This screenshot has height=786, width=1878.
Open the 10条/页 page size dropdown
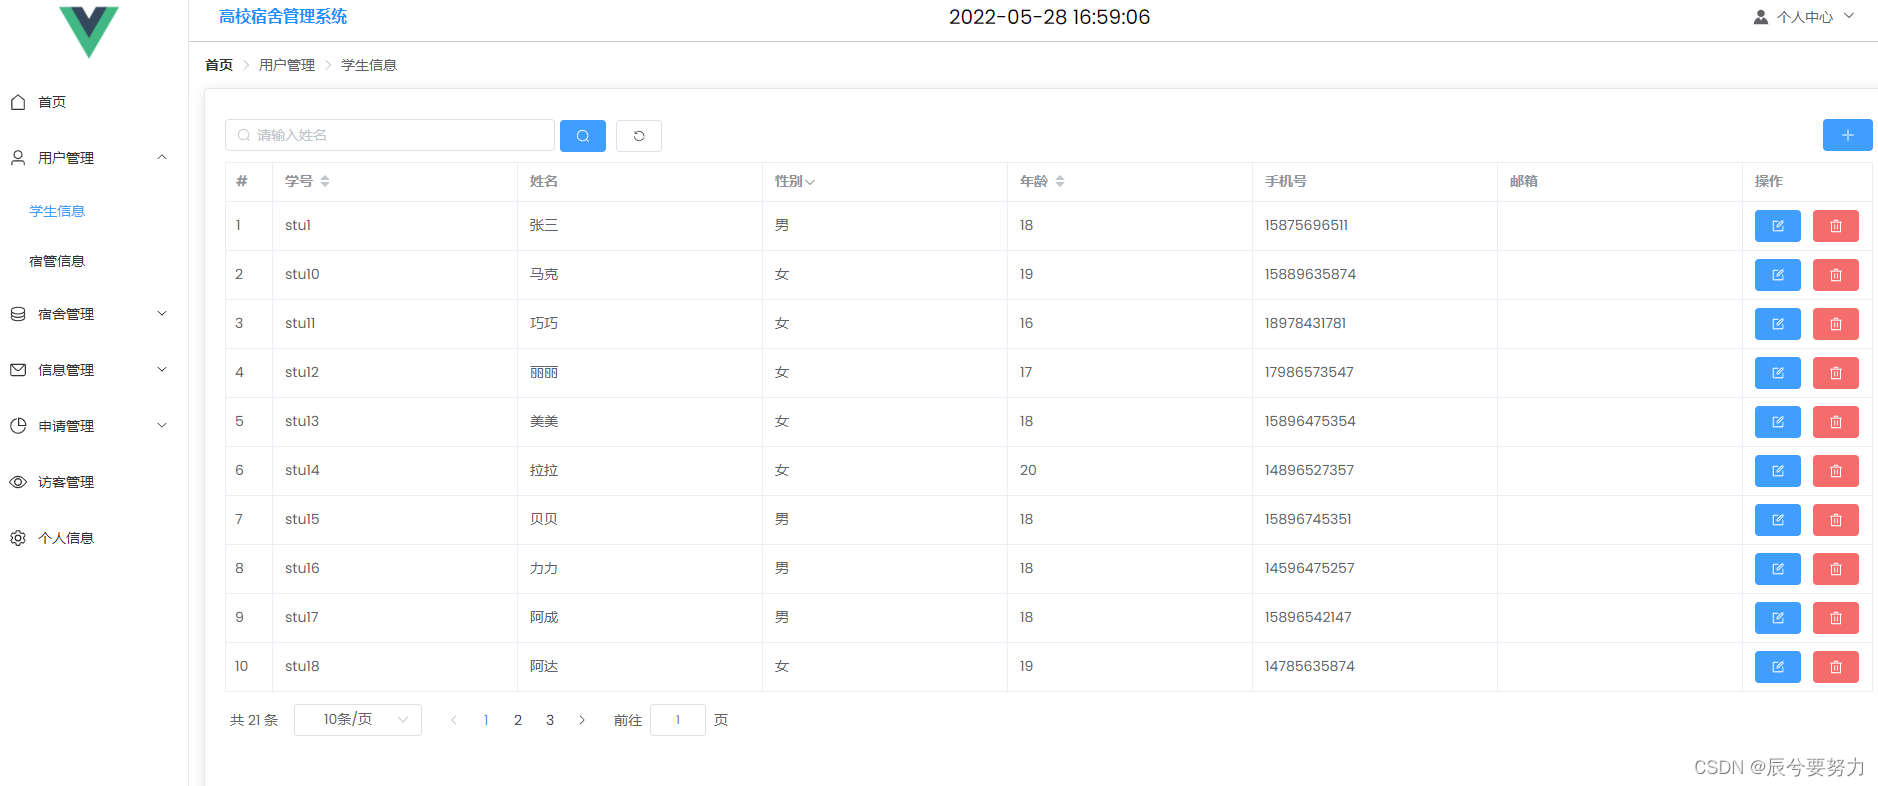[x=357, y=720]
